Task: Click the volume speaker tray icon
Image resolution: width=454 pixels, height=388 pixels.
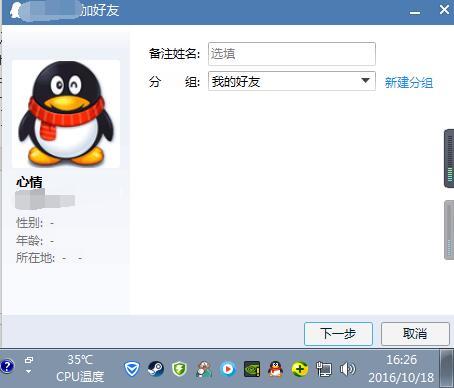Action: click(348, 369)
